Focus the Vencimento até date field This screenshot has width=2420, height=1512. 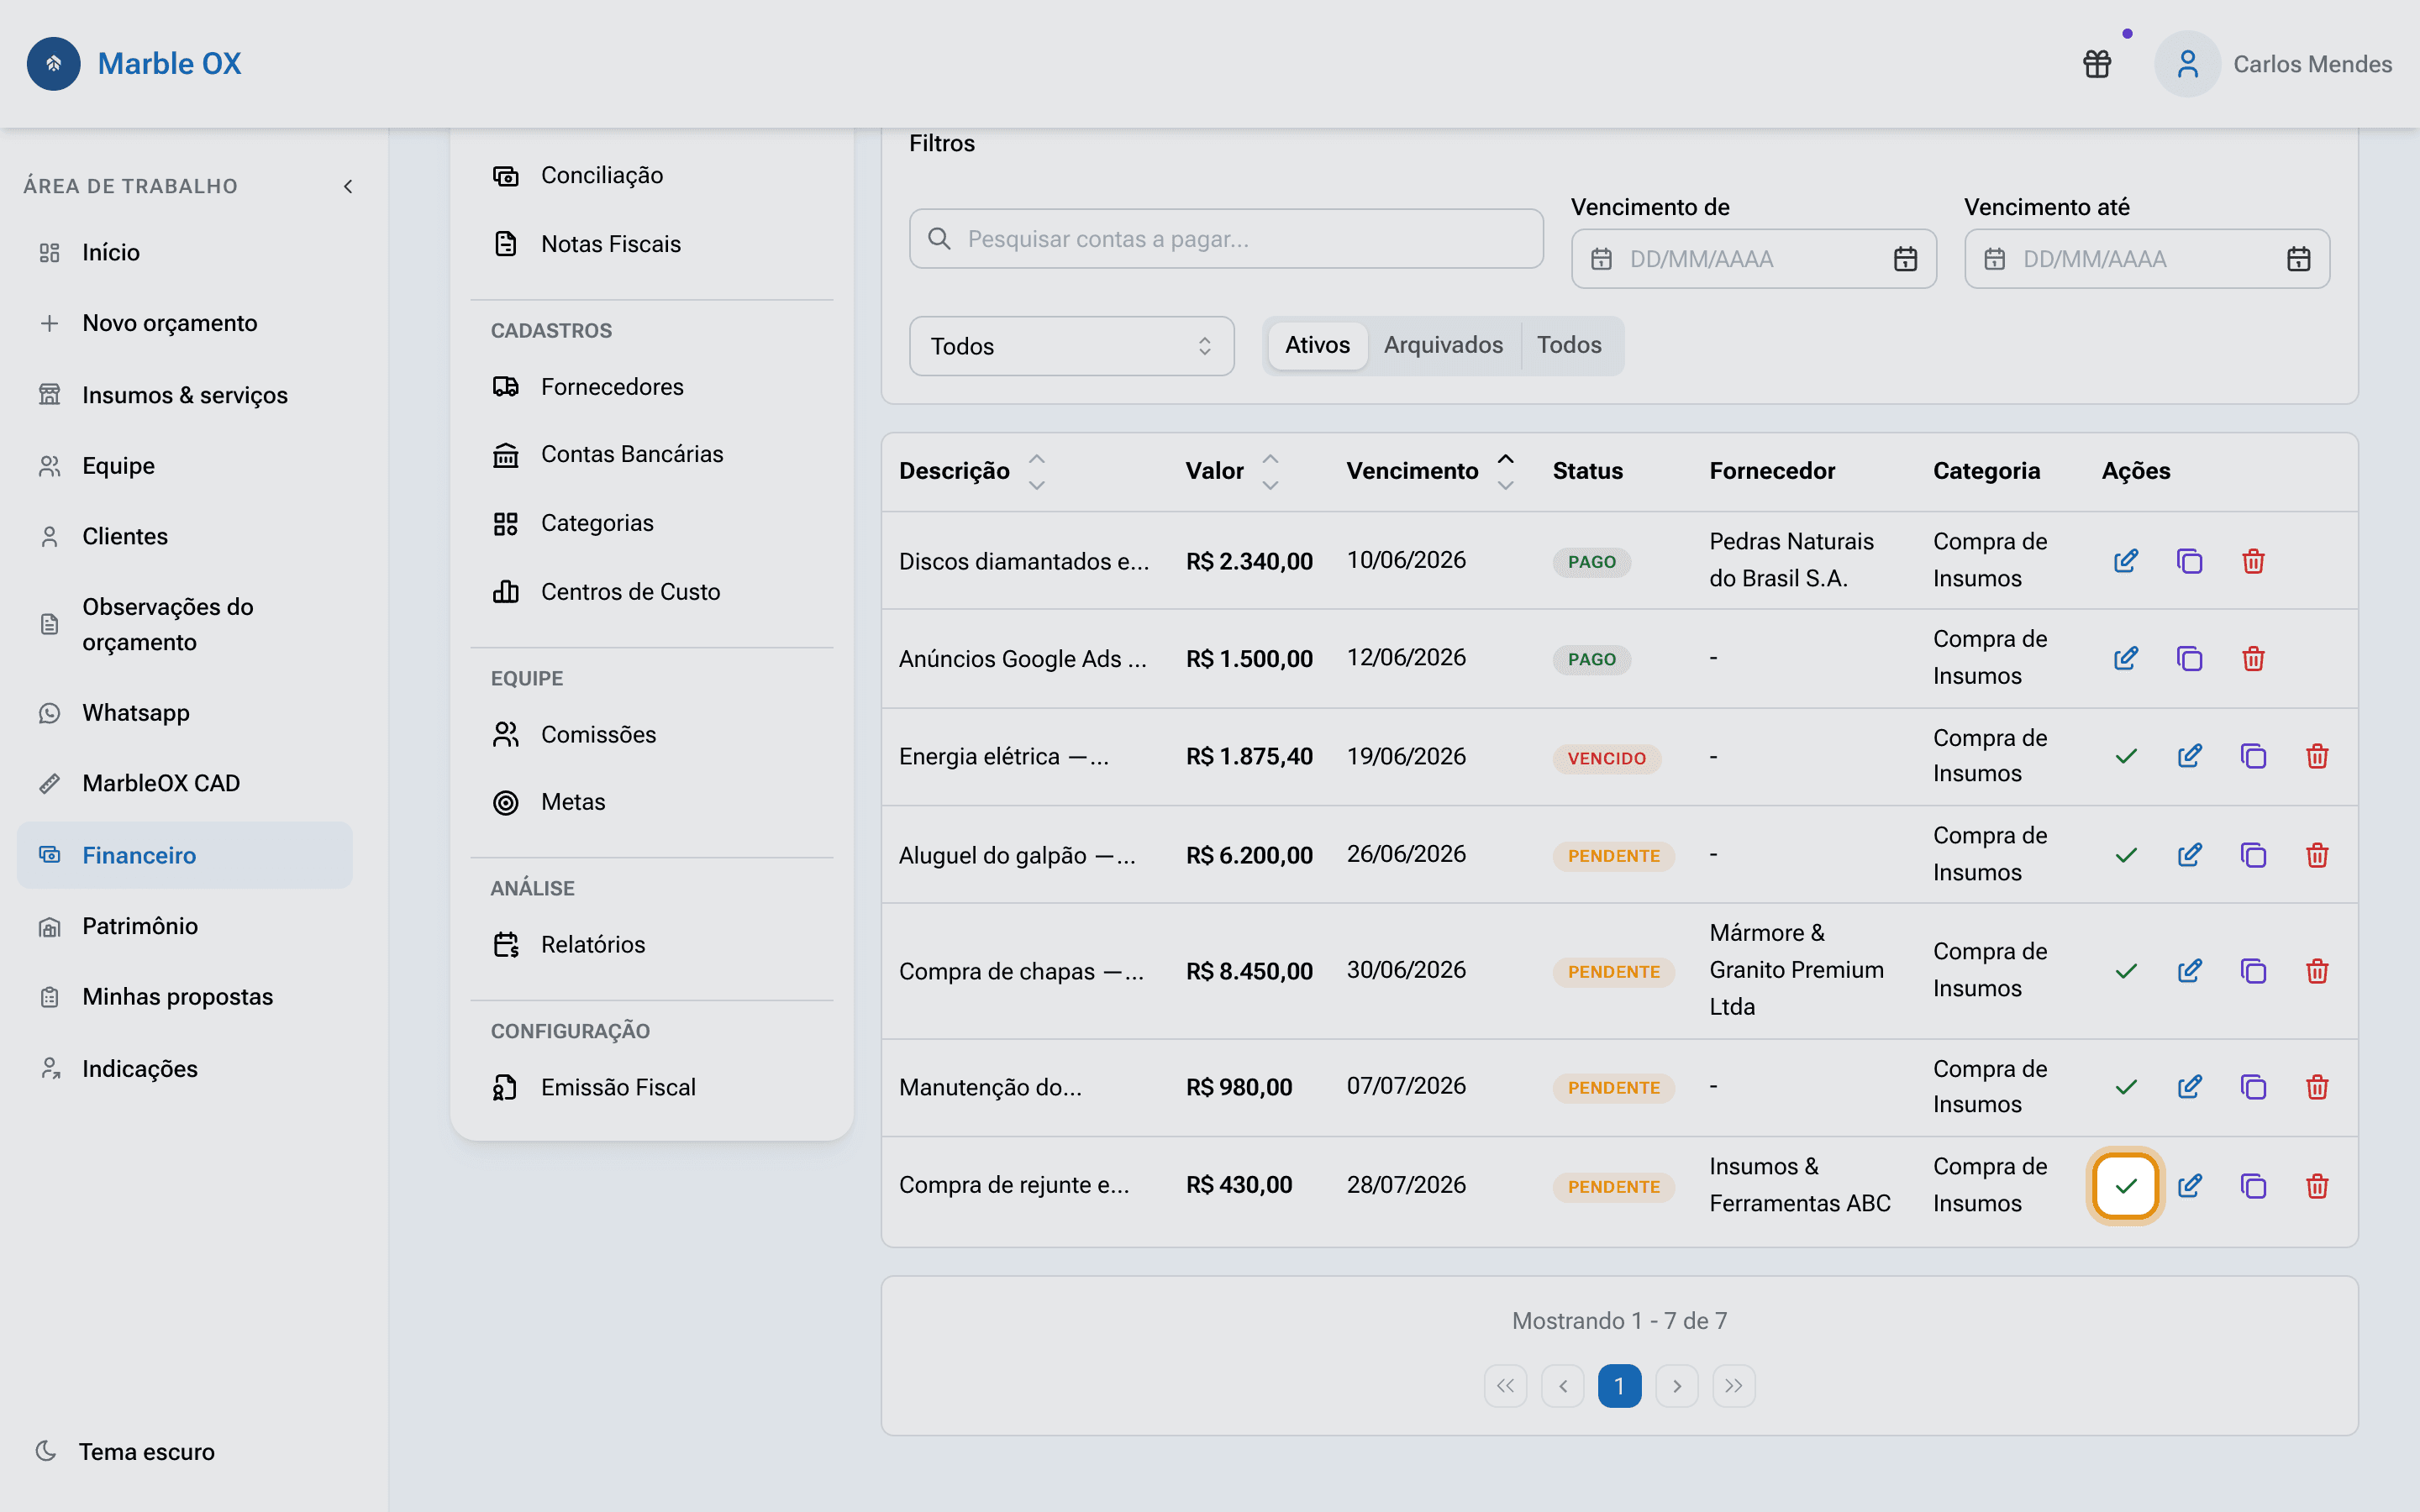(x=2147, y=259)
